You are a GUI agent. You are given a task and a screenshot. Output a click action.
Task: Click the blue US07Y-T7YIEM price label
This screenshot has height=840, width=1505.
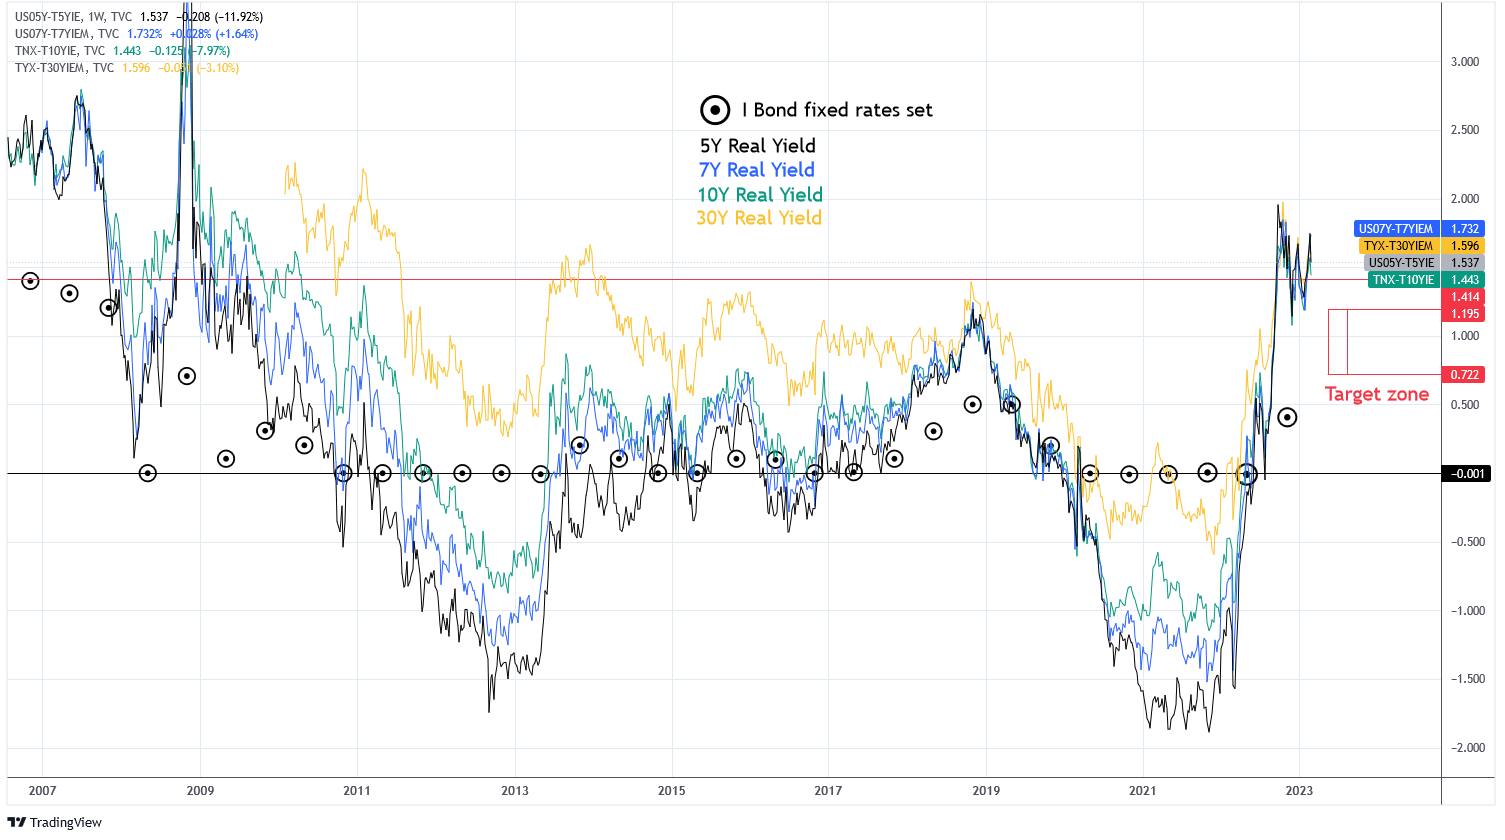(x=1396, y=229)
